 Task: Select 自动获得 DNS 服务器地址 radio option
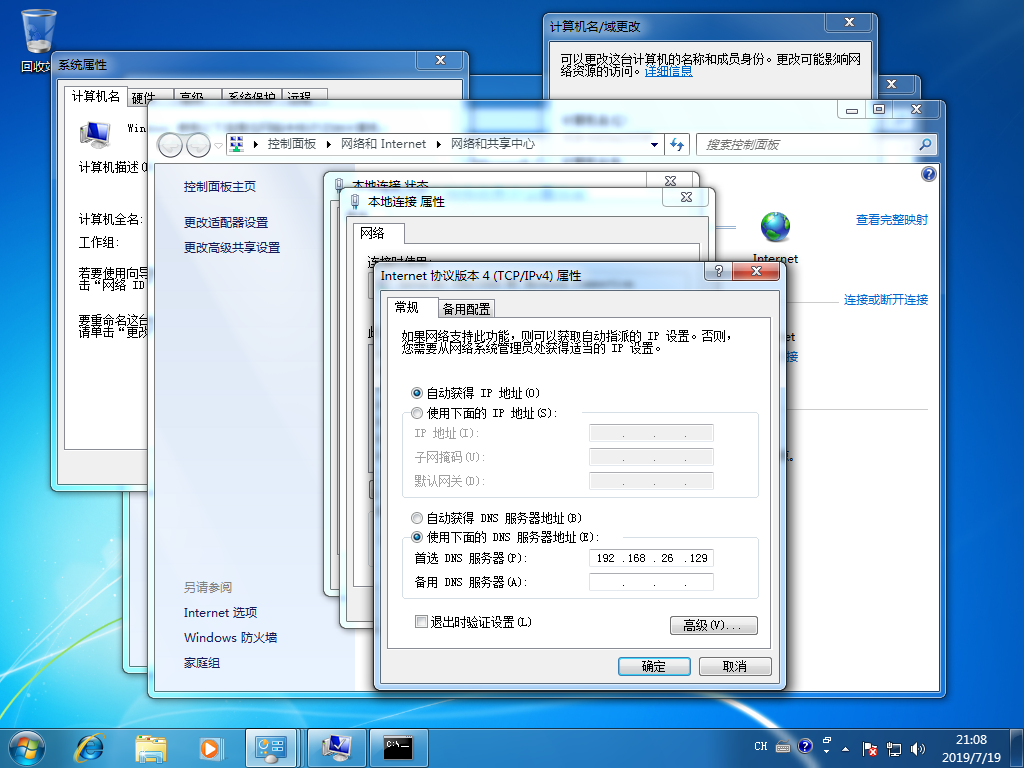(x=418, y=518)
